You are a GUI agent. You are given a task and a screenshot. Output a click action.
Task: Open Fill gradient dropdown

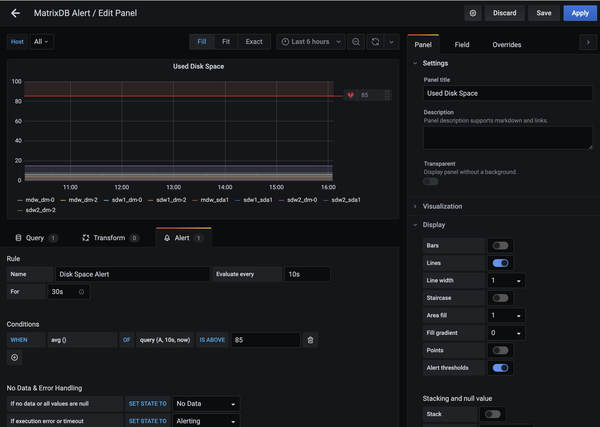coord(506,333)
